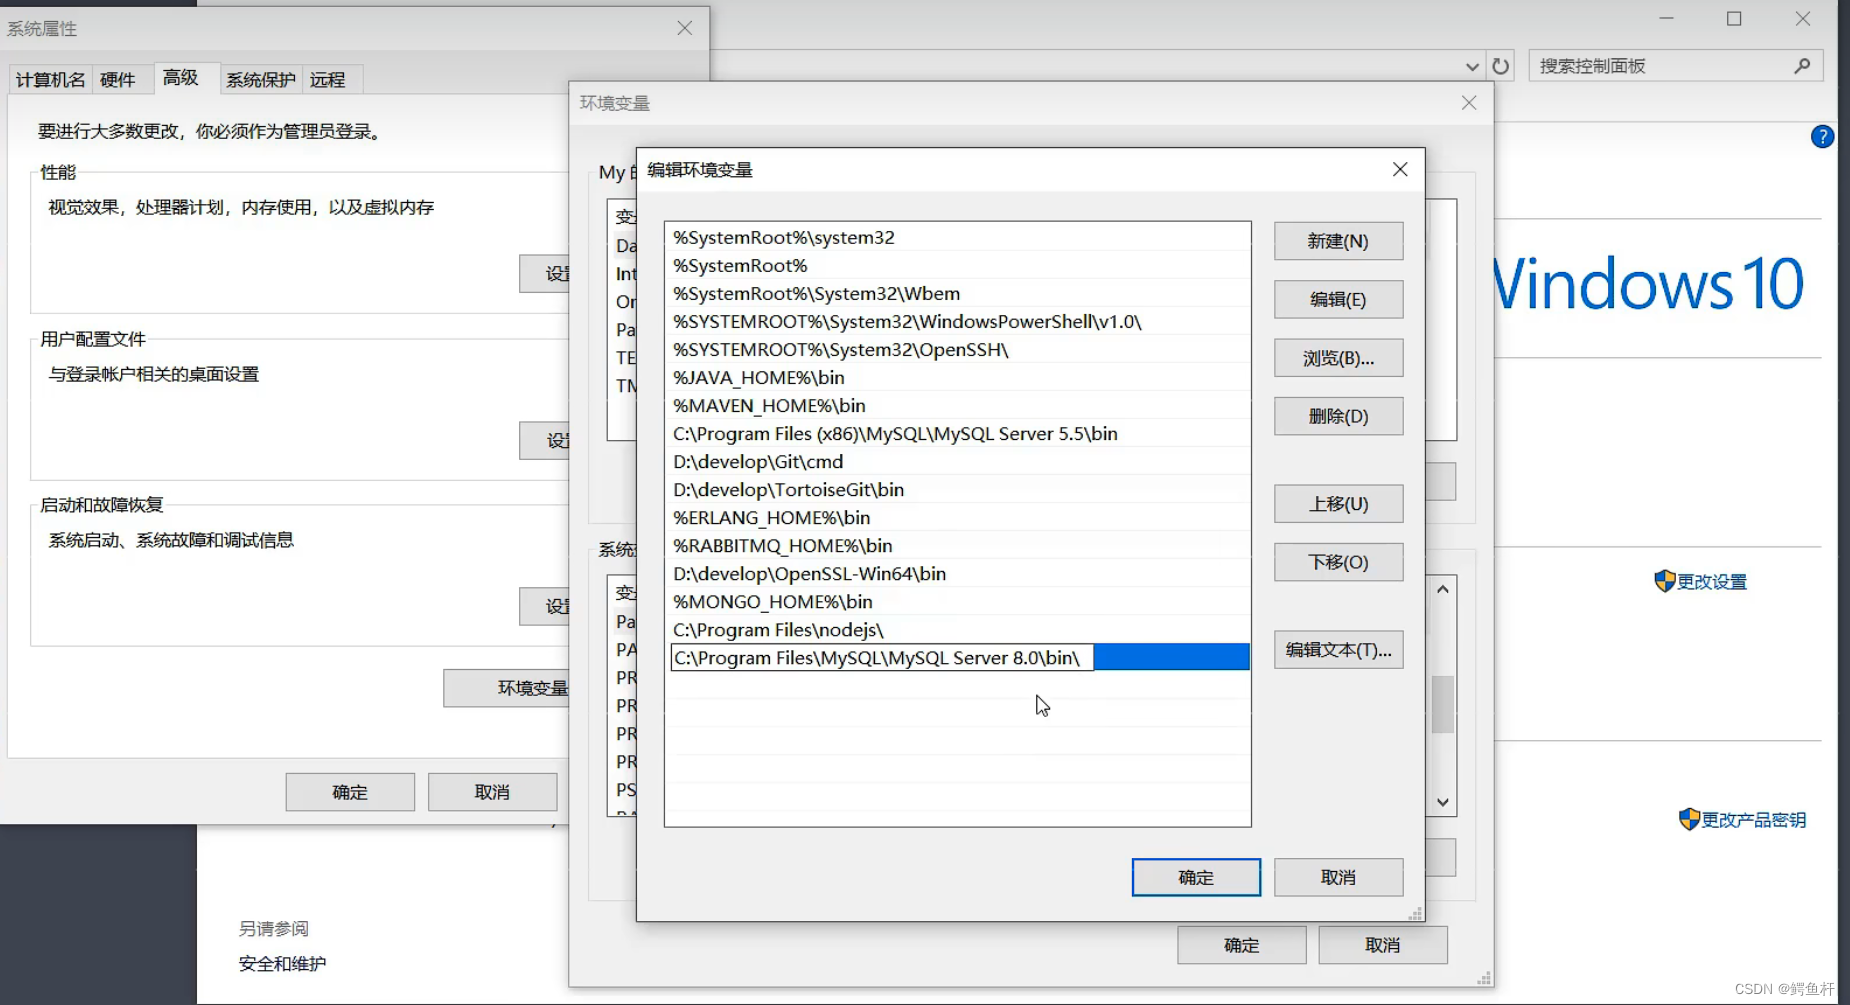Select the D:\develop\OpenSSL-Win64\bin entry
Screen dimensions: 1850x1005
[x=958, y=573]
